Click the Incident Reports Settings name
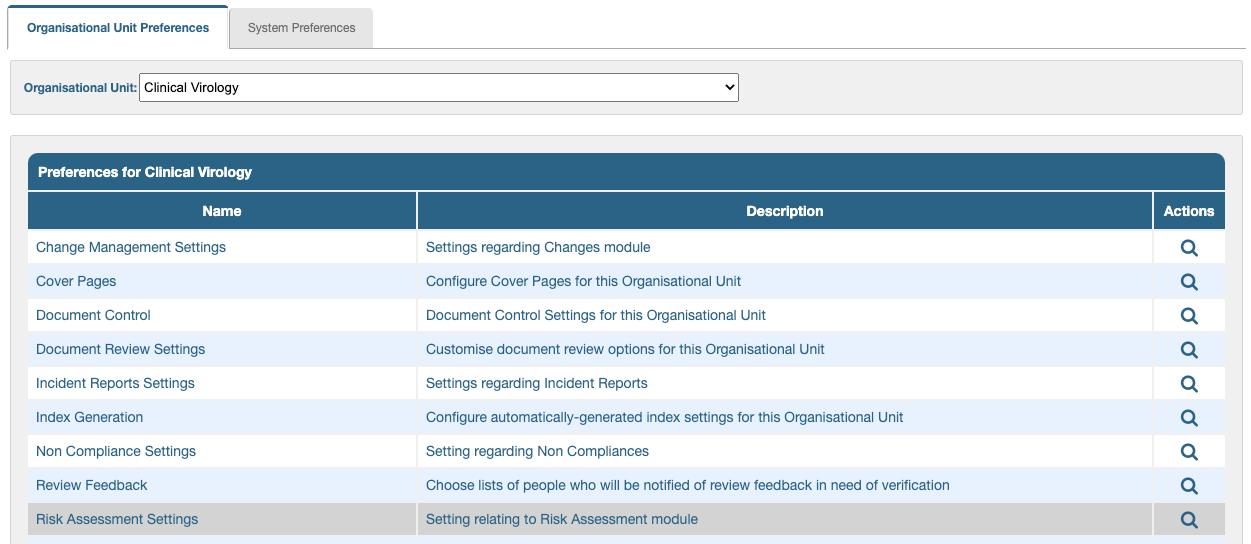Screen dimensions: 1251x544 pyautogui.click(x=115, y=383)
